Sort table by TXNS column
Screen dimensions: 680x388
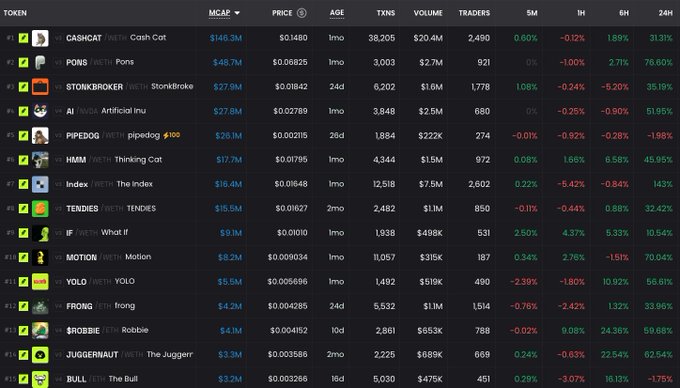[386, 13]
